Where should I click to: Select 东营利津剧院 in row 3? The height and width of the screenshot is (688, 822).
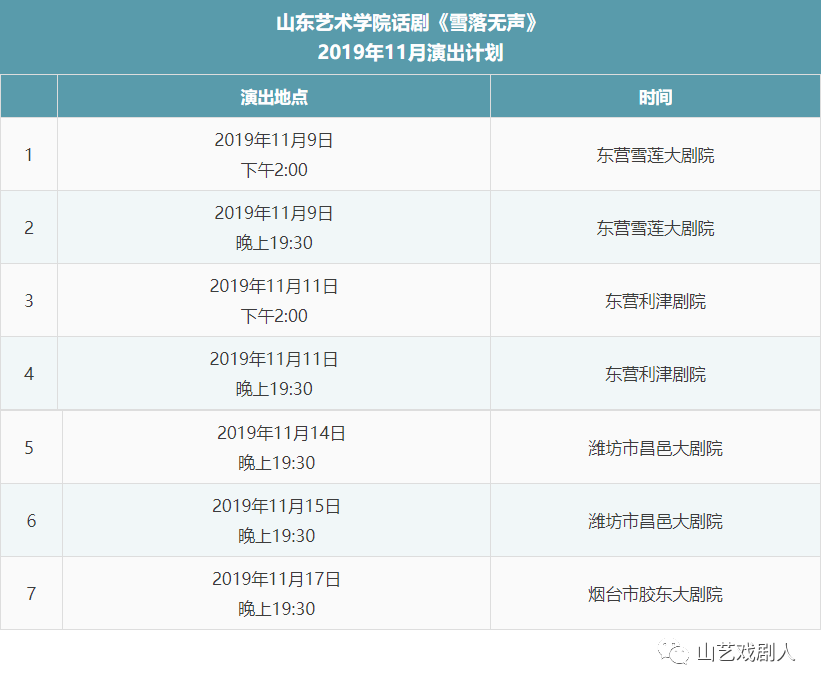(x=655, y=301)
